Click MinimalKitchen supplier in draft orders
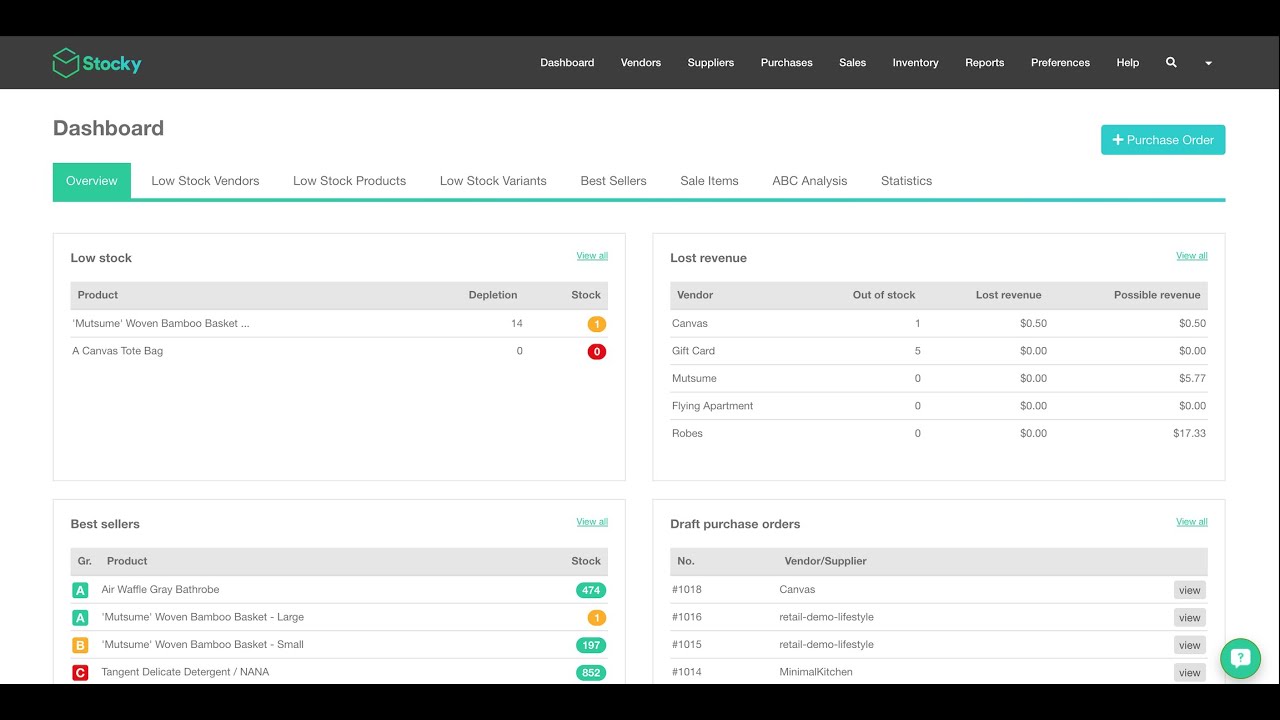The height and width of the screenshot is (720, 1280). pyautogui.click(x=816, y=672)
